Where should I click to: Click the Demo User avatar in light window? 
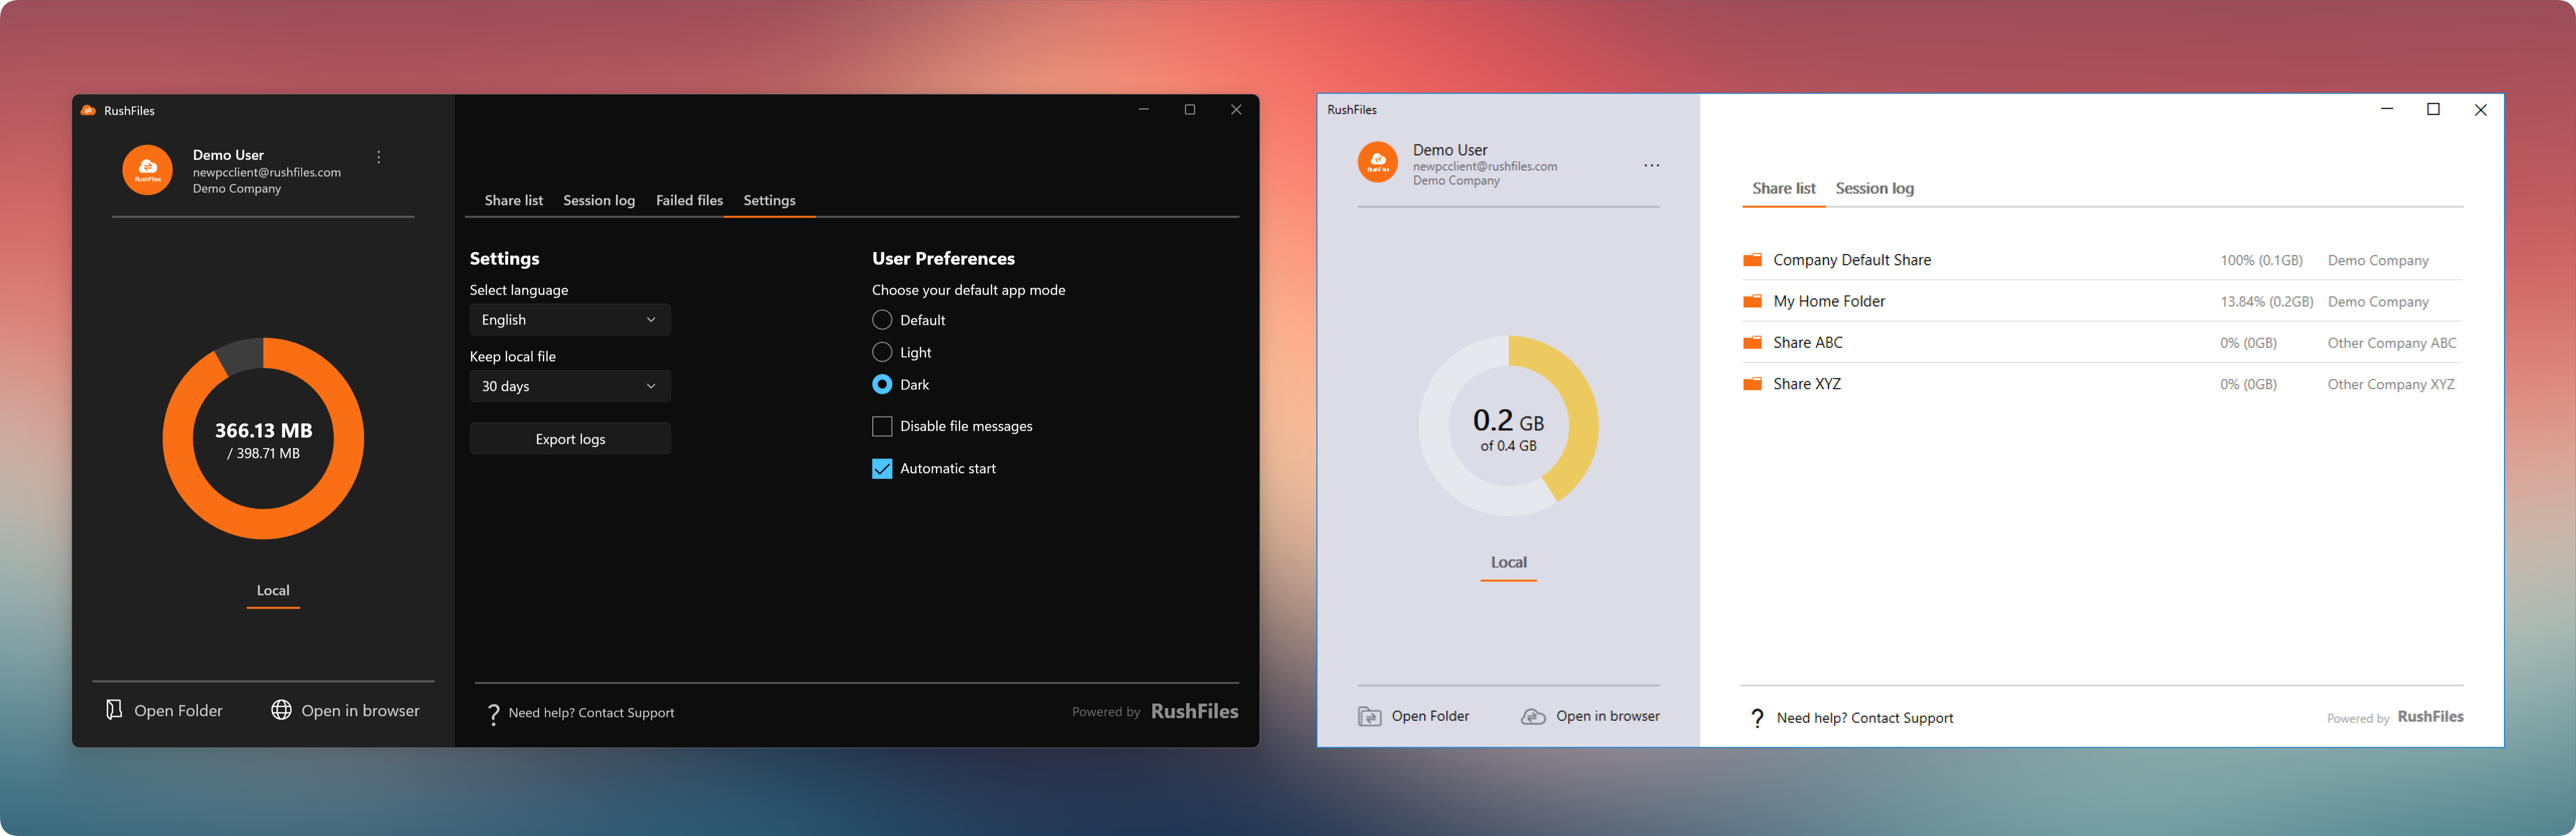[x=1377, y=162]
